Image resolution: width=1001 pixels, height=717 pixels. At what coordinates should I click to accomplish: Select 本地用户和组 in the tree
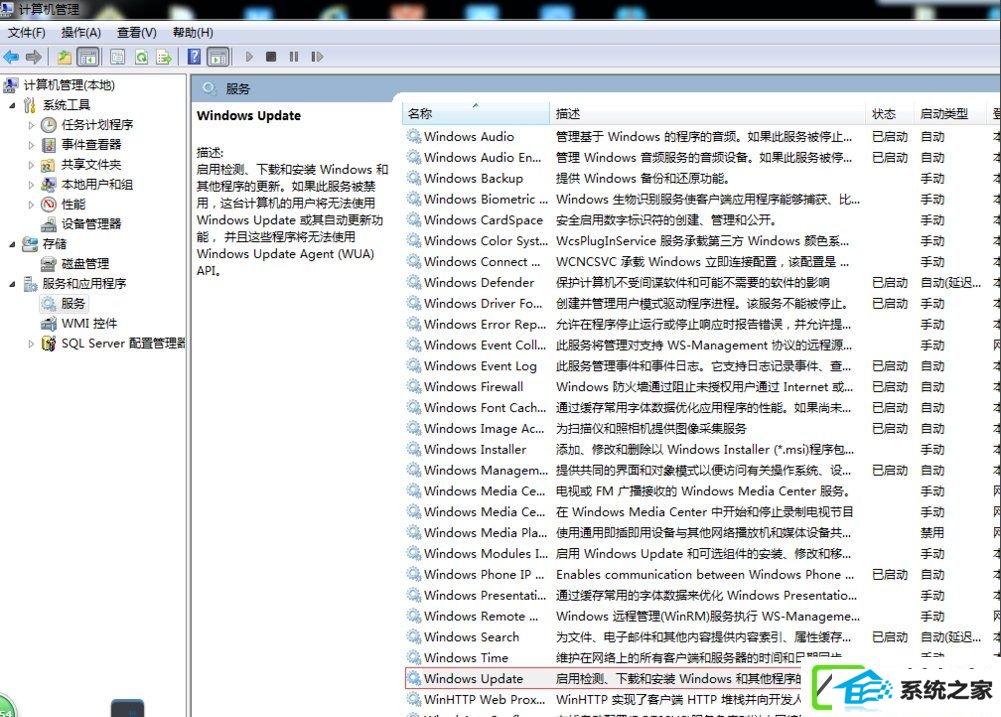tap(97, 185)
